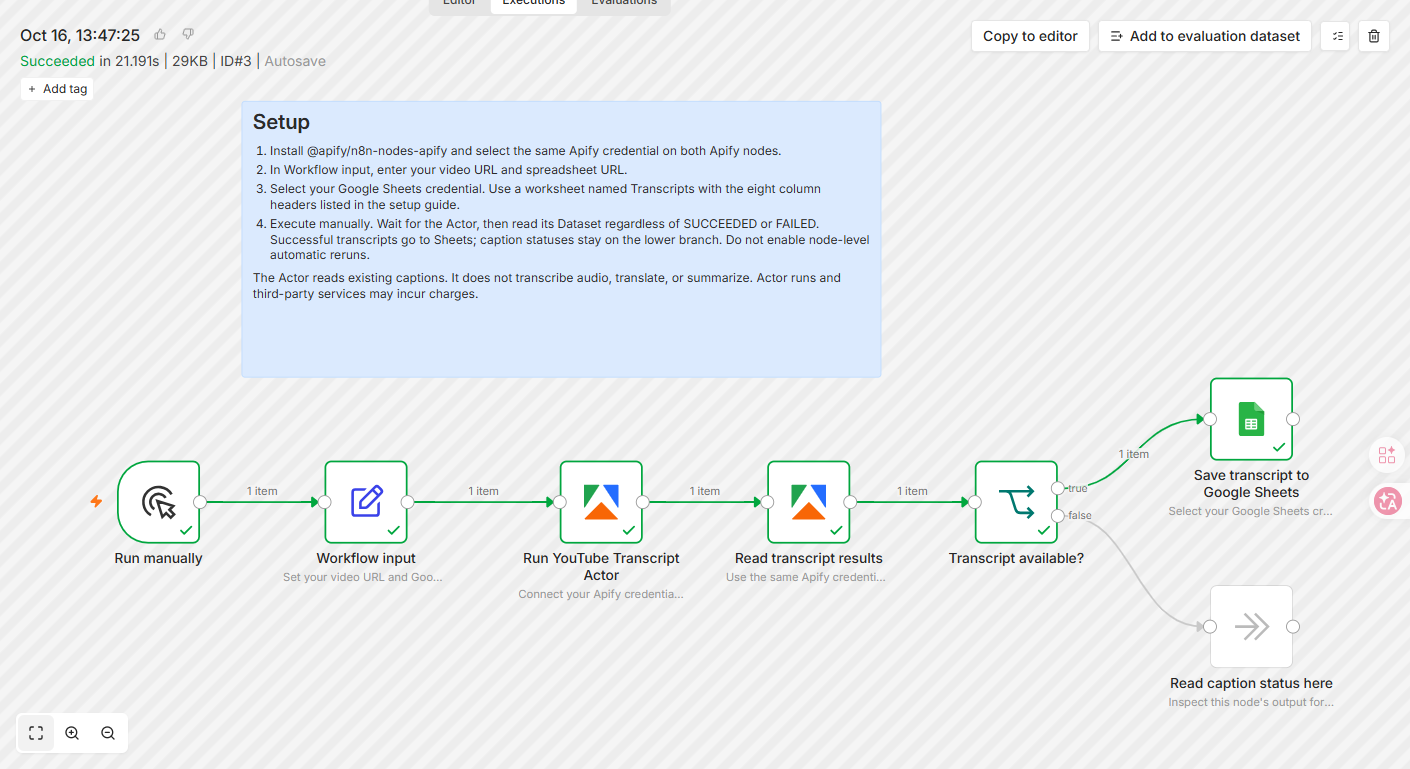The image size is (1410, 769).
Task: Click the execution timestamp Oct 16, 13:47:25
Action: [x=80, y=35]
